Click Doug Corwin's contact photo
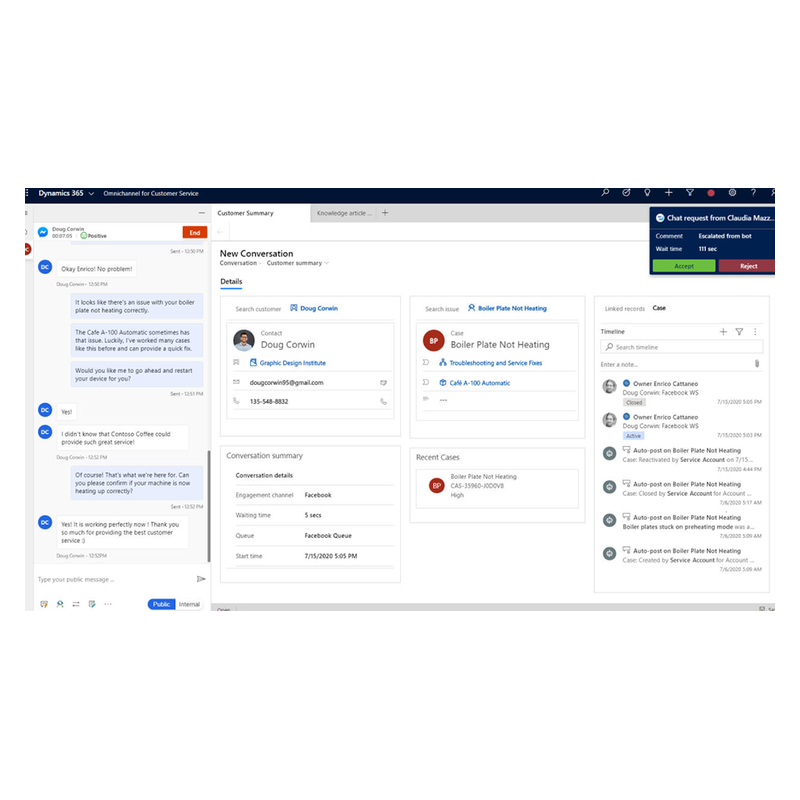 [x=244, y=340]
